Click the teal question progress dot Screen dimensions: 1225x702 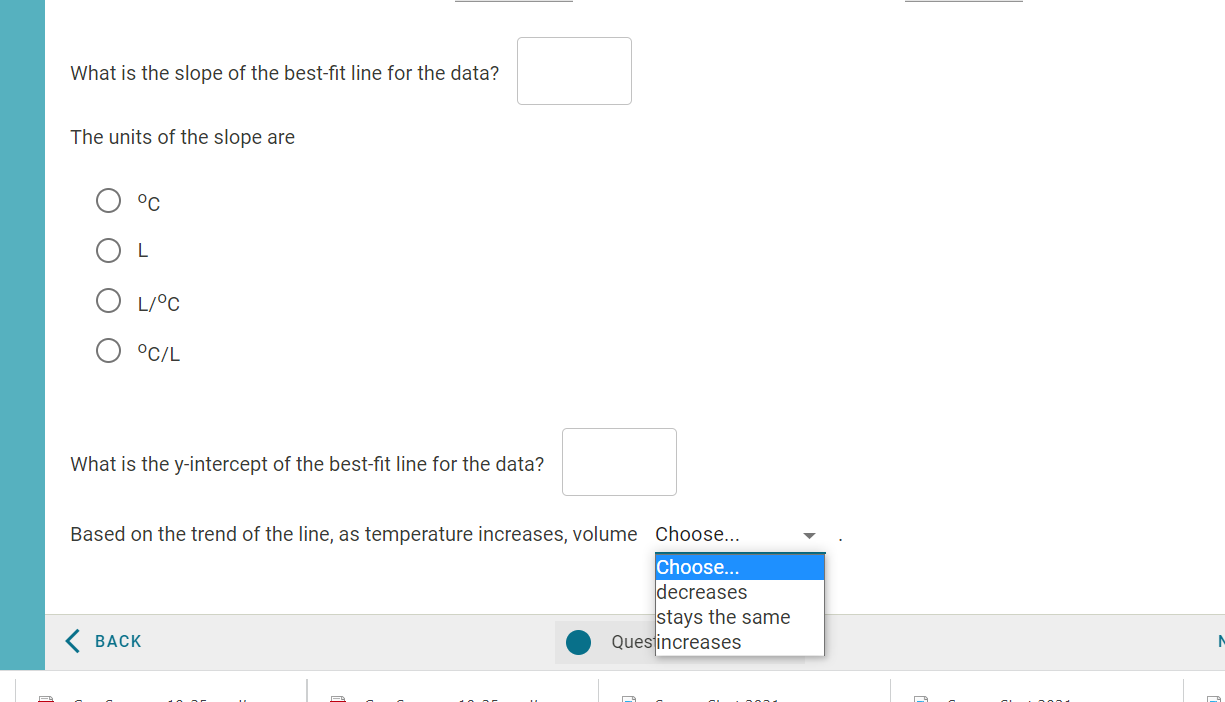coord(578,642)
